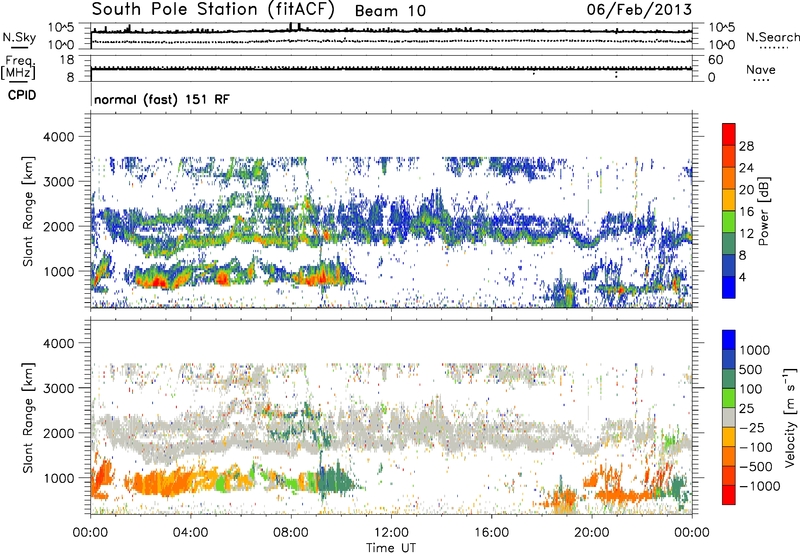Screen dimensions: 800x554
Task: Select the 12:00 time tick label
Action: (391, 533)
